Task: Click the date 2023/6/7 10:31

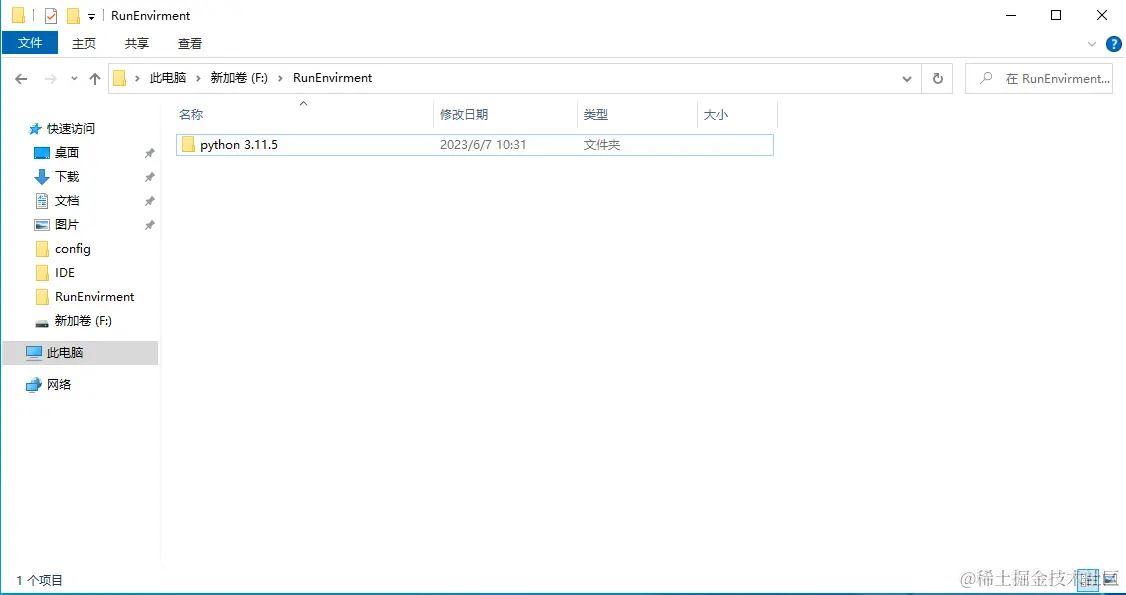Action: pos(483,144)
